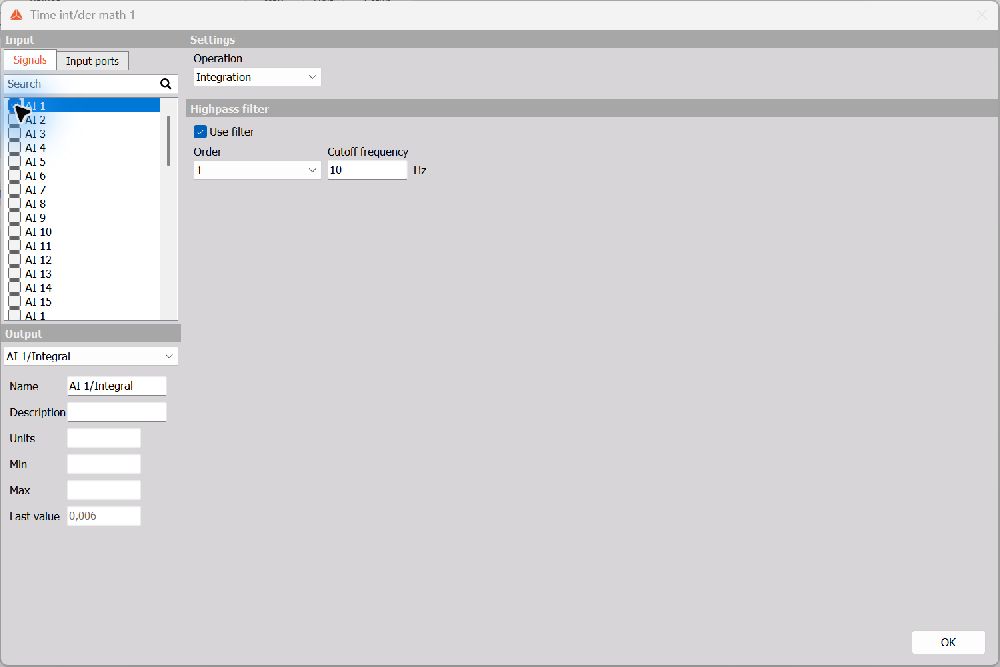Tick the AI 7 checkbox
Viewport: 1000px width, 667px height.
pyautogui.click(x=14, y=190)
